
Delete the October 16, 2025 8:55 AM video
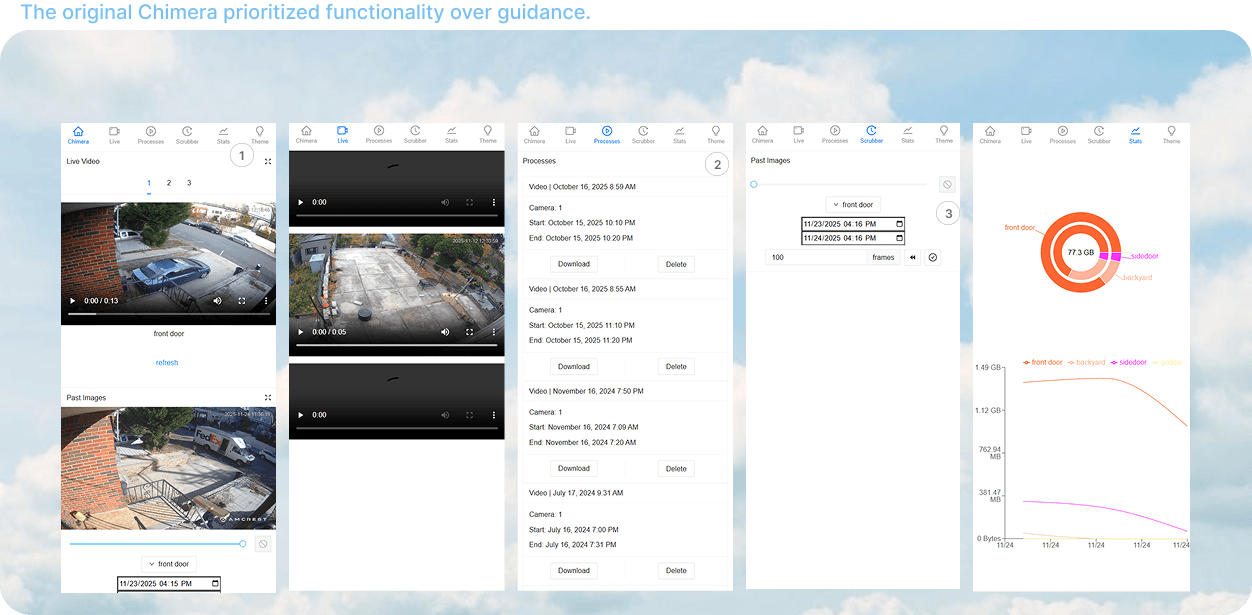point(676,366)
